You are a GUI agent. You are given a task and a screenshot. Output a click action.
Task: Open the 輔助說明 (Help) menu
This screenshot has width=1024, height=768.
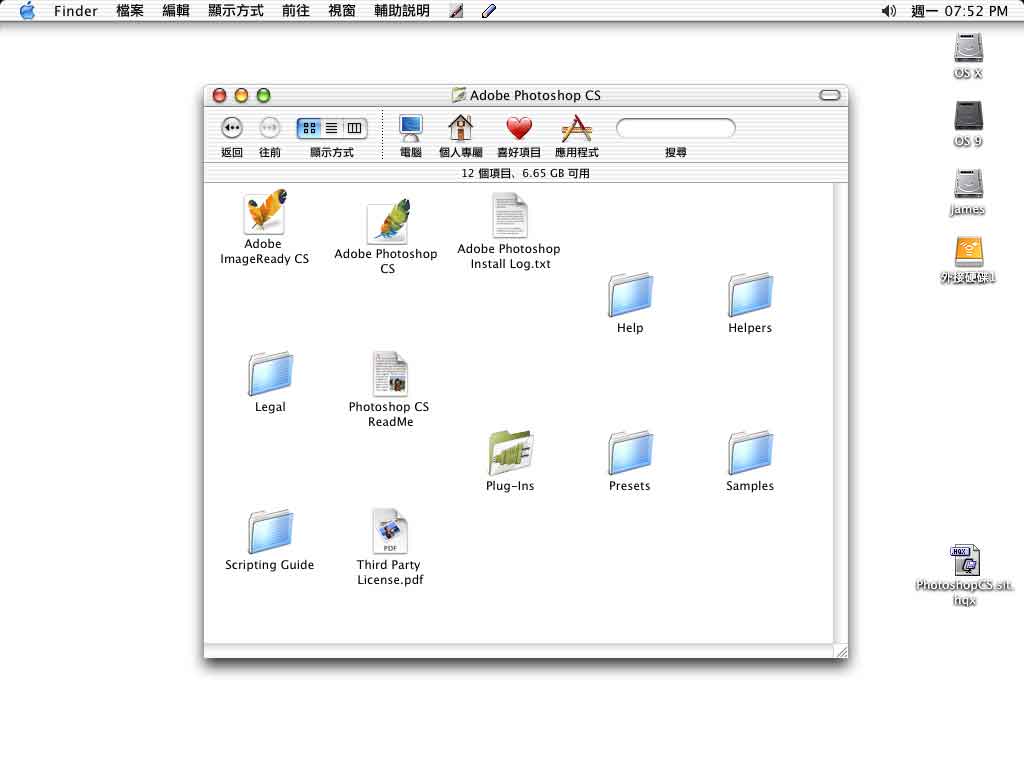click(x=402, y=10)
